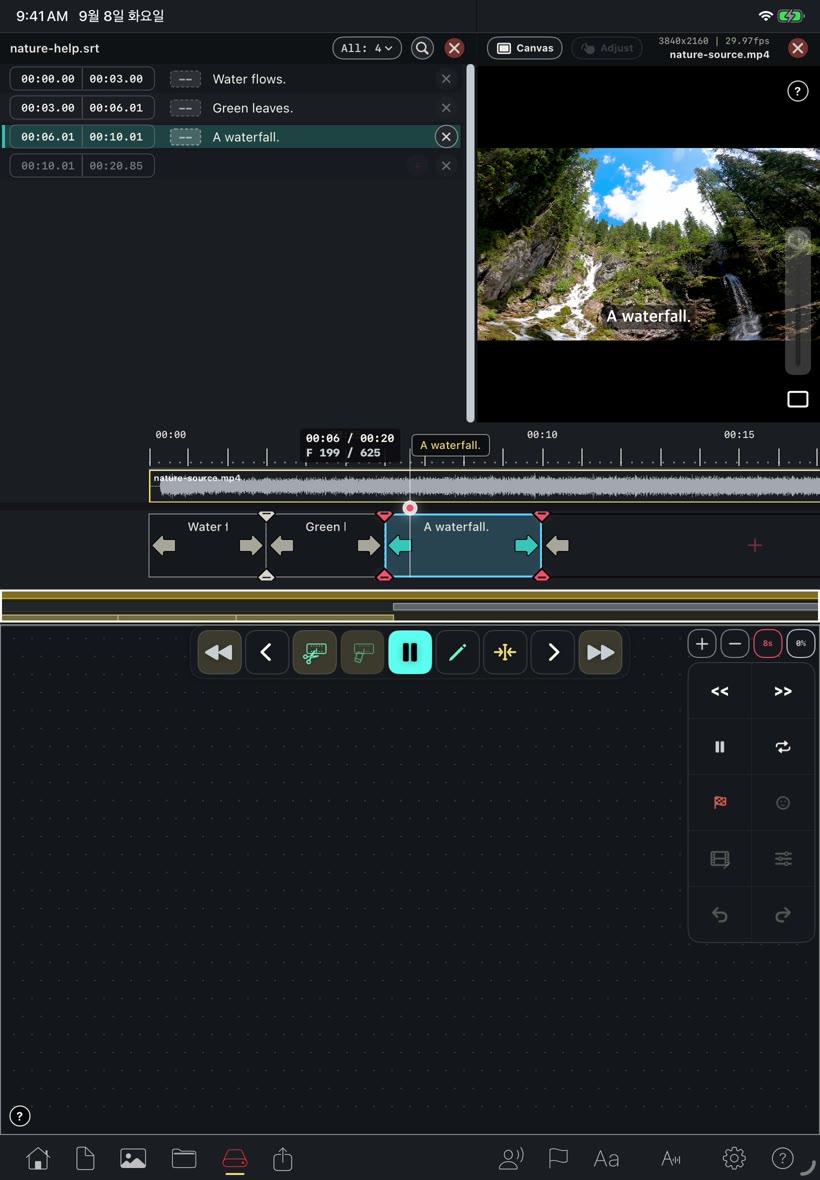The height and width of the screenshot is (1180, 820).
Task: Select the 'Water flows.' subtitle text
Action: coord(249,79)
